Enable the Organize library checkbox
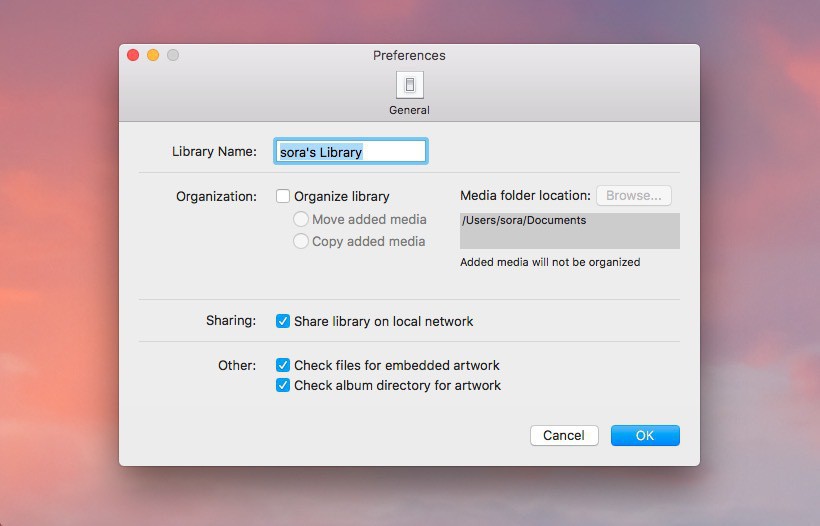 [x=283, y=197]
